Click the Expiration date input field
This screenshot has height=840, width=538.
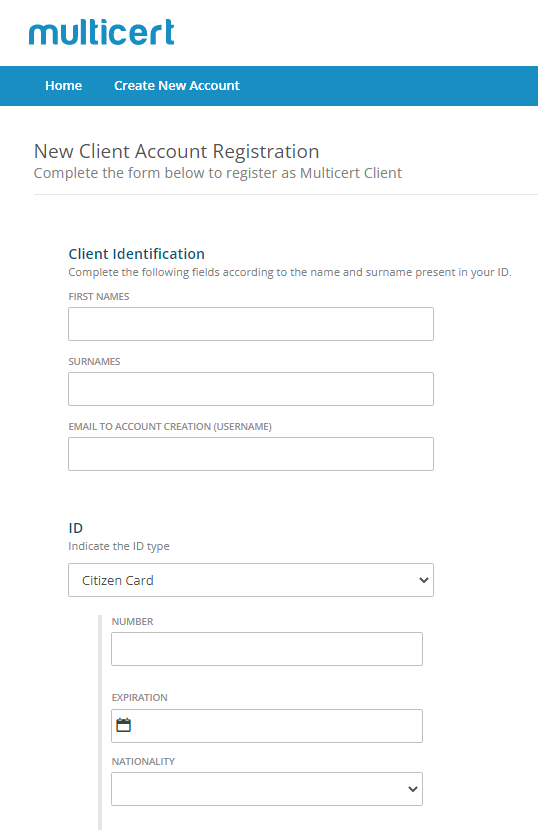click(267, 726)
